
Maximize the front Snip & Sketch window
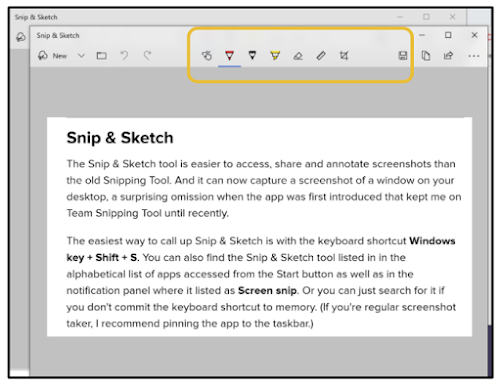point(448,35)
